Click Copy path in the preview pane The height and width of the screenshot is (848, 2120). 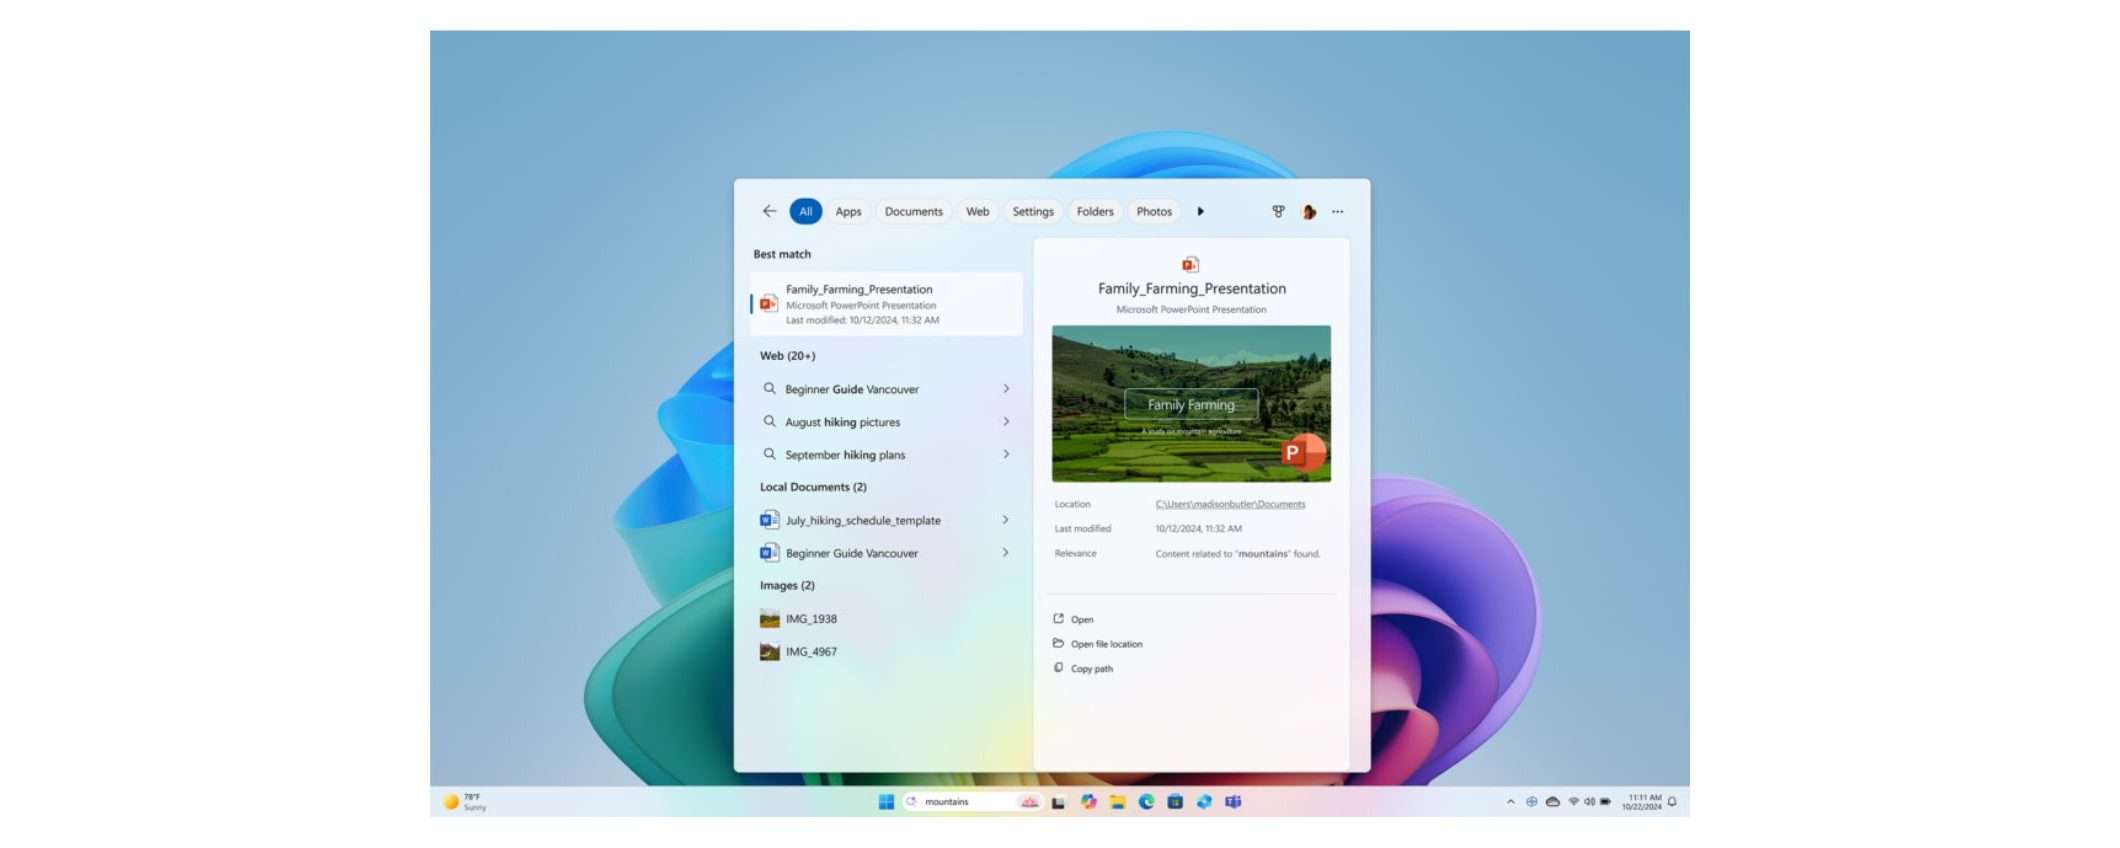tap(1082, 668)
